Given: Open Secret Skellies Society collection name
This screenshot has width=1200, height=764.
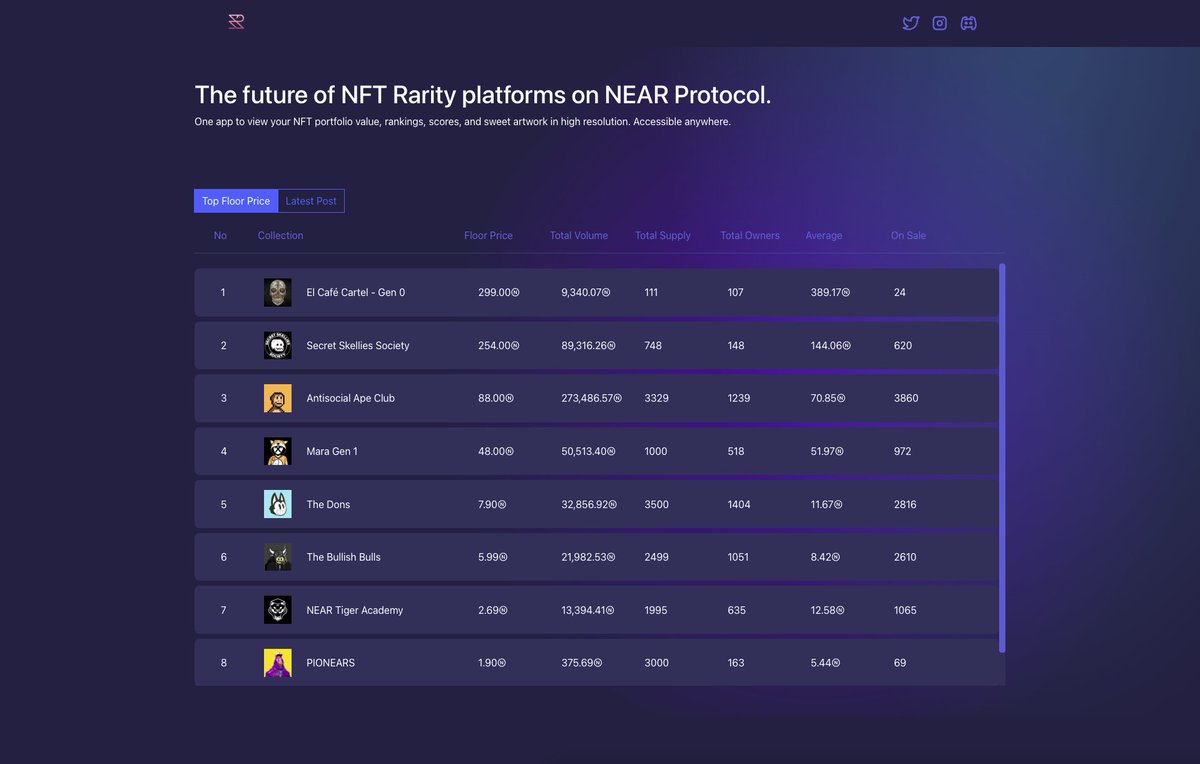Looking at the screenshot, I should (358, 345).
